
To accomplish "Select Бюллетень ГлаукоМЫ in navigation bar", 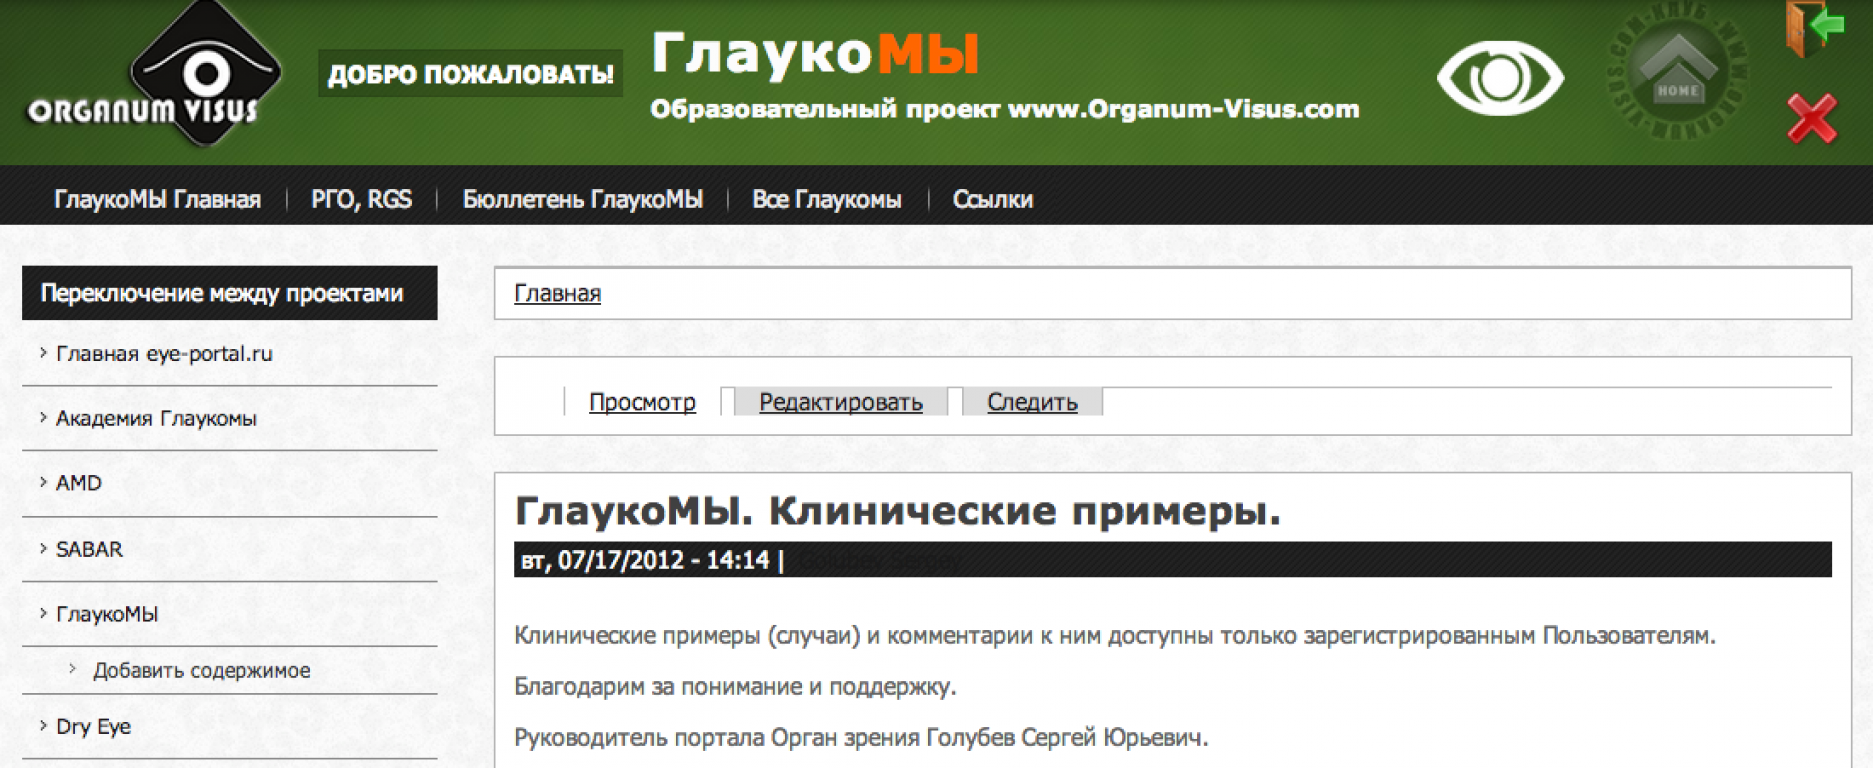I will pos(582,199).
